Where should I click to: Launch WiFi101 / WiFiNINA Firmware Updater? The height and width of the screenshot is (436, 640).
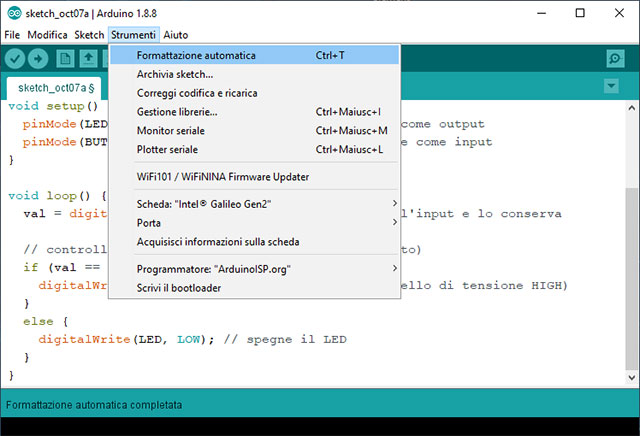point(254,177)
